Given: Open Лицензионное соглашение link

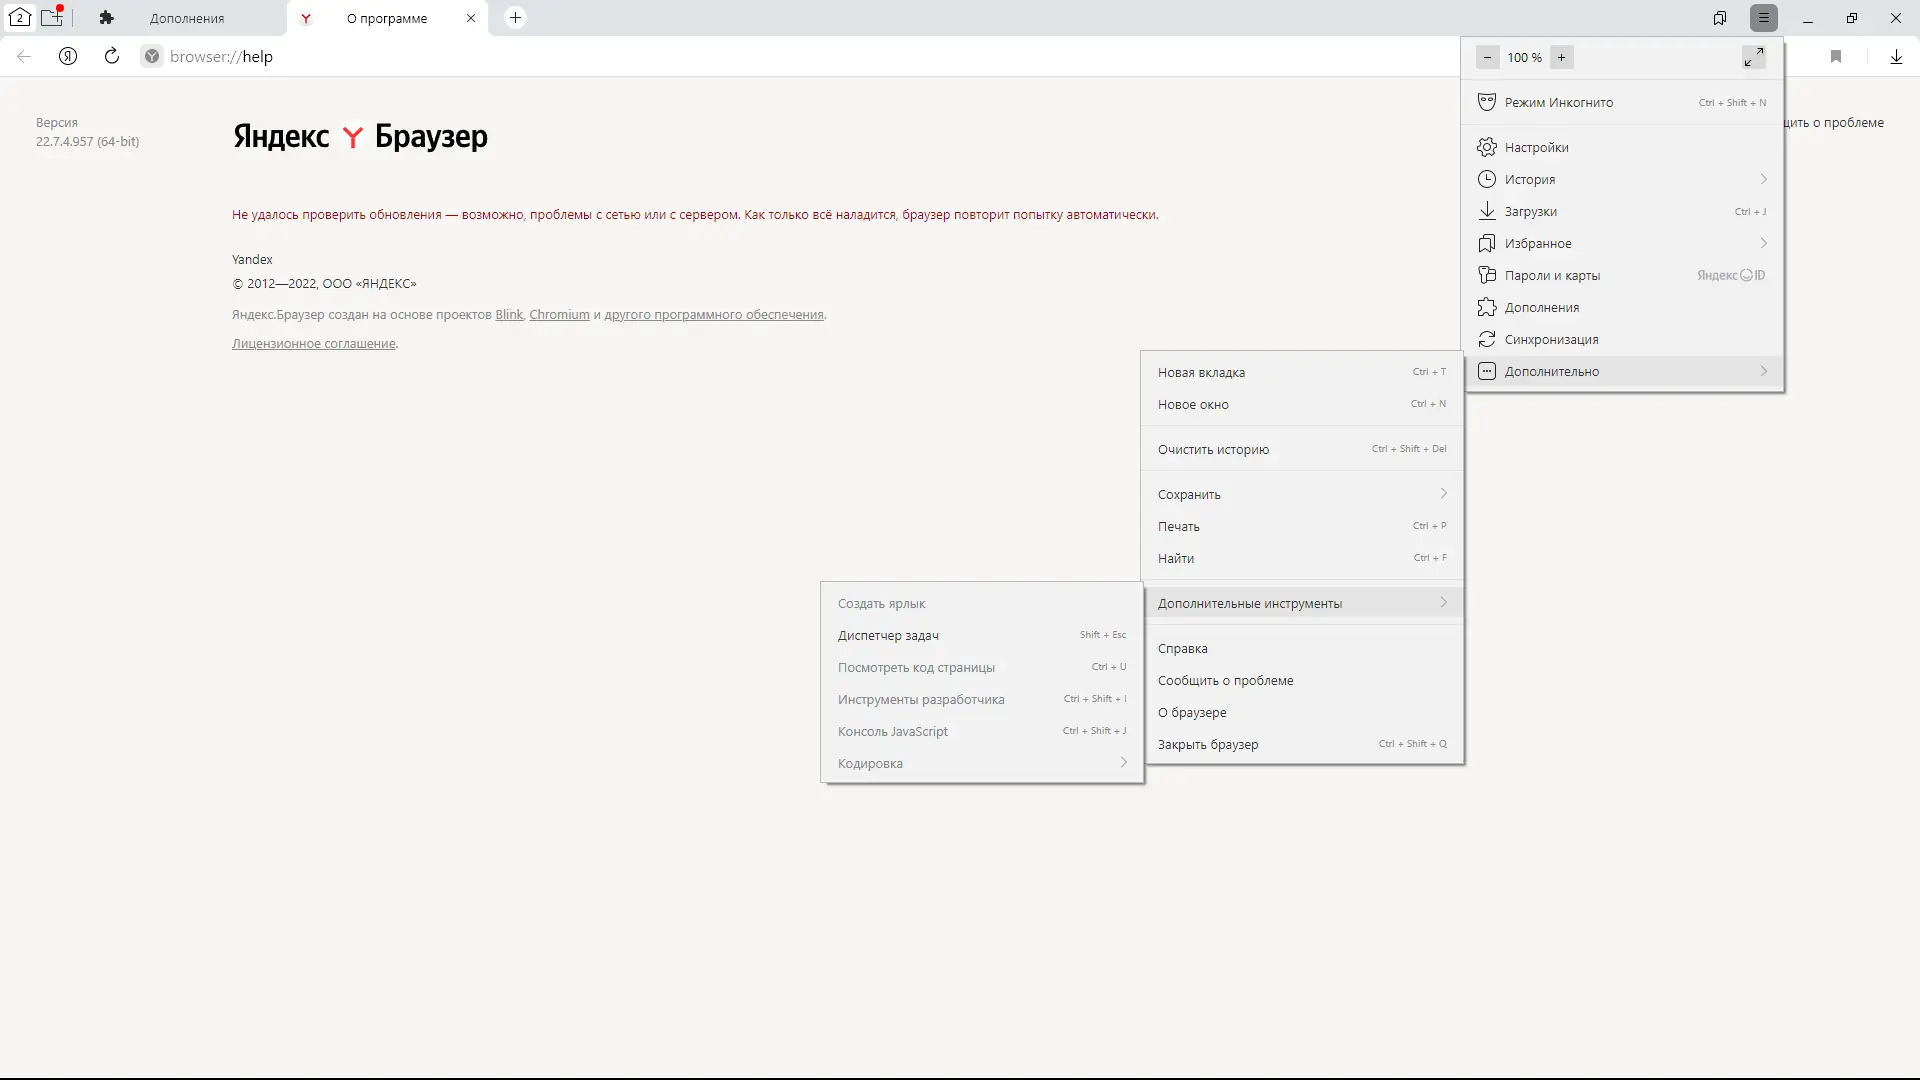Looking at the screenshot, I should pos(313,343).
